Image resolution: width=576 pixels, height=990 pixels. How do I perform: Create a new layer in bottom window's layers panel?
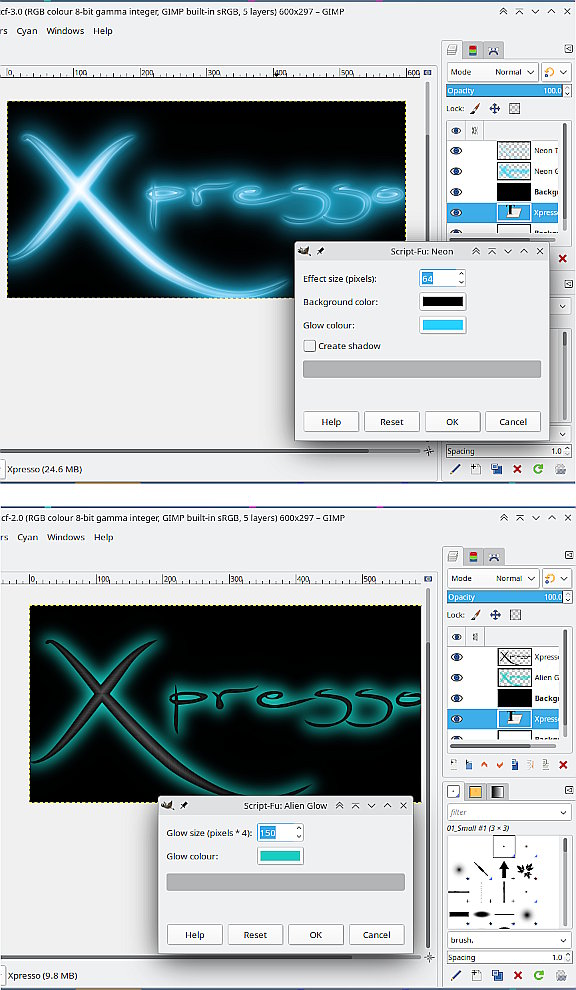453,765
